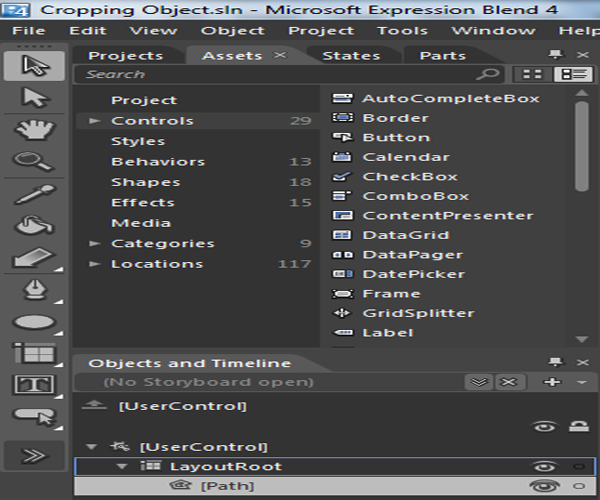The width and height of the screenshot is (600, 500).
Task: Open the Edit menu
Action: [x=88, y=31]
